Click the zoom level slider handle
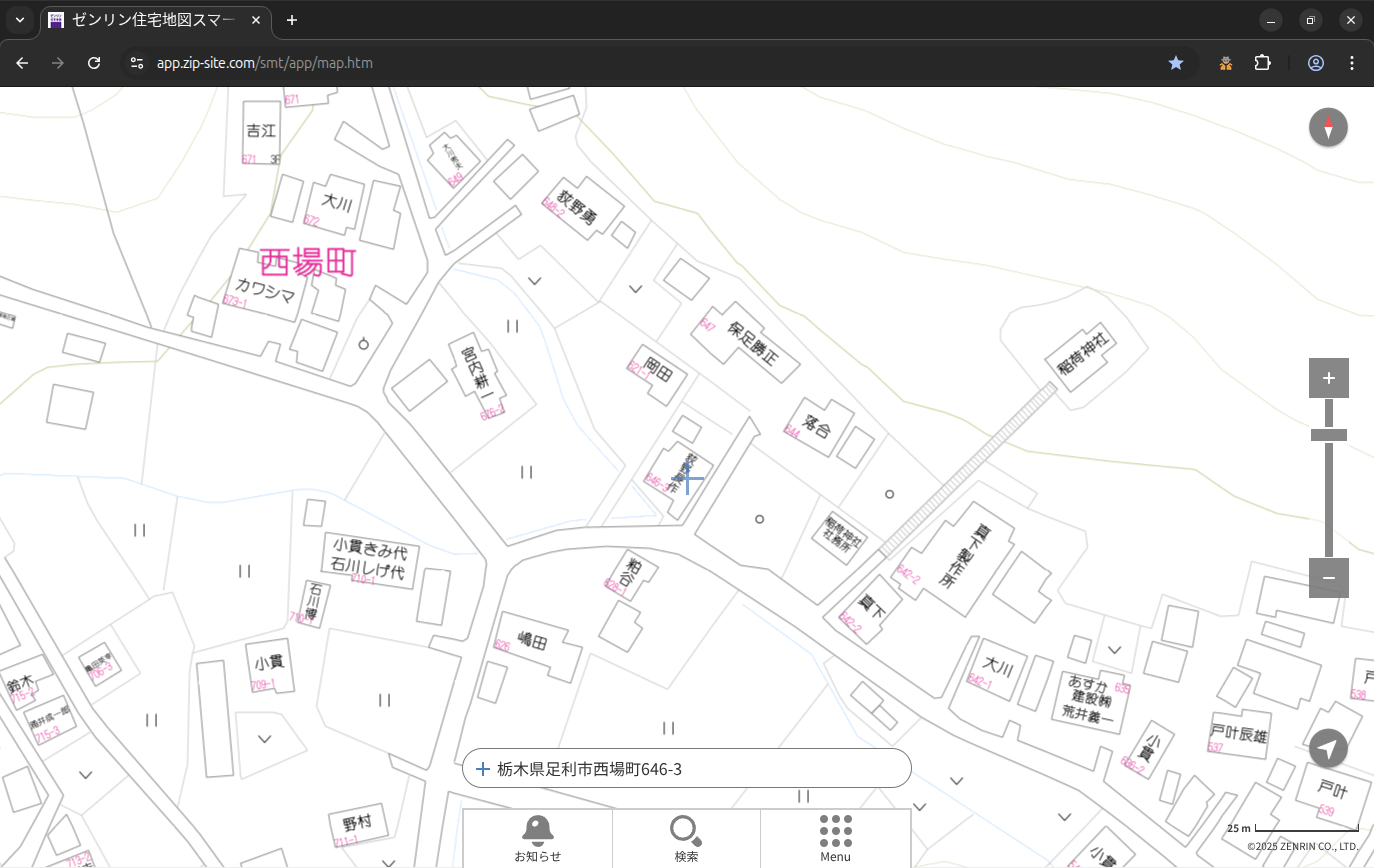Screen dimensions: 1374x868 click(x=1328, y=435)
